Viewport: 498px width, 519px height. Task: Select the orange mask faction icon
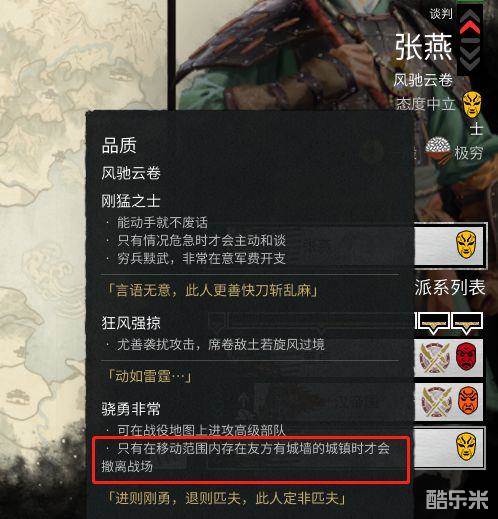pos(468,401)
